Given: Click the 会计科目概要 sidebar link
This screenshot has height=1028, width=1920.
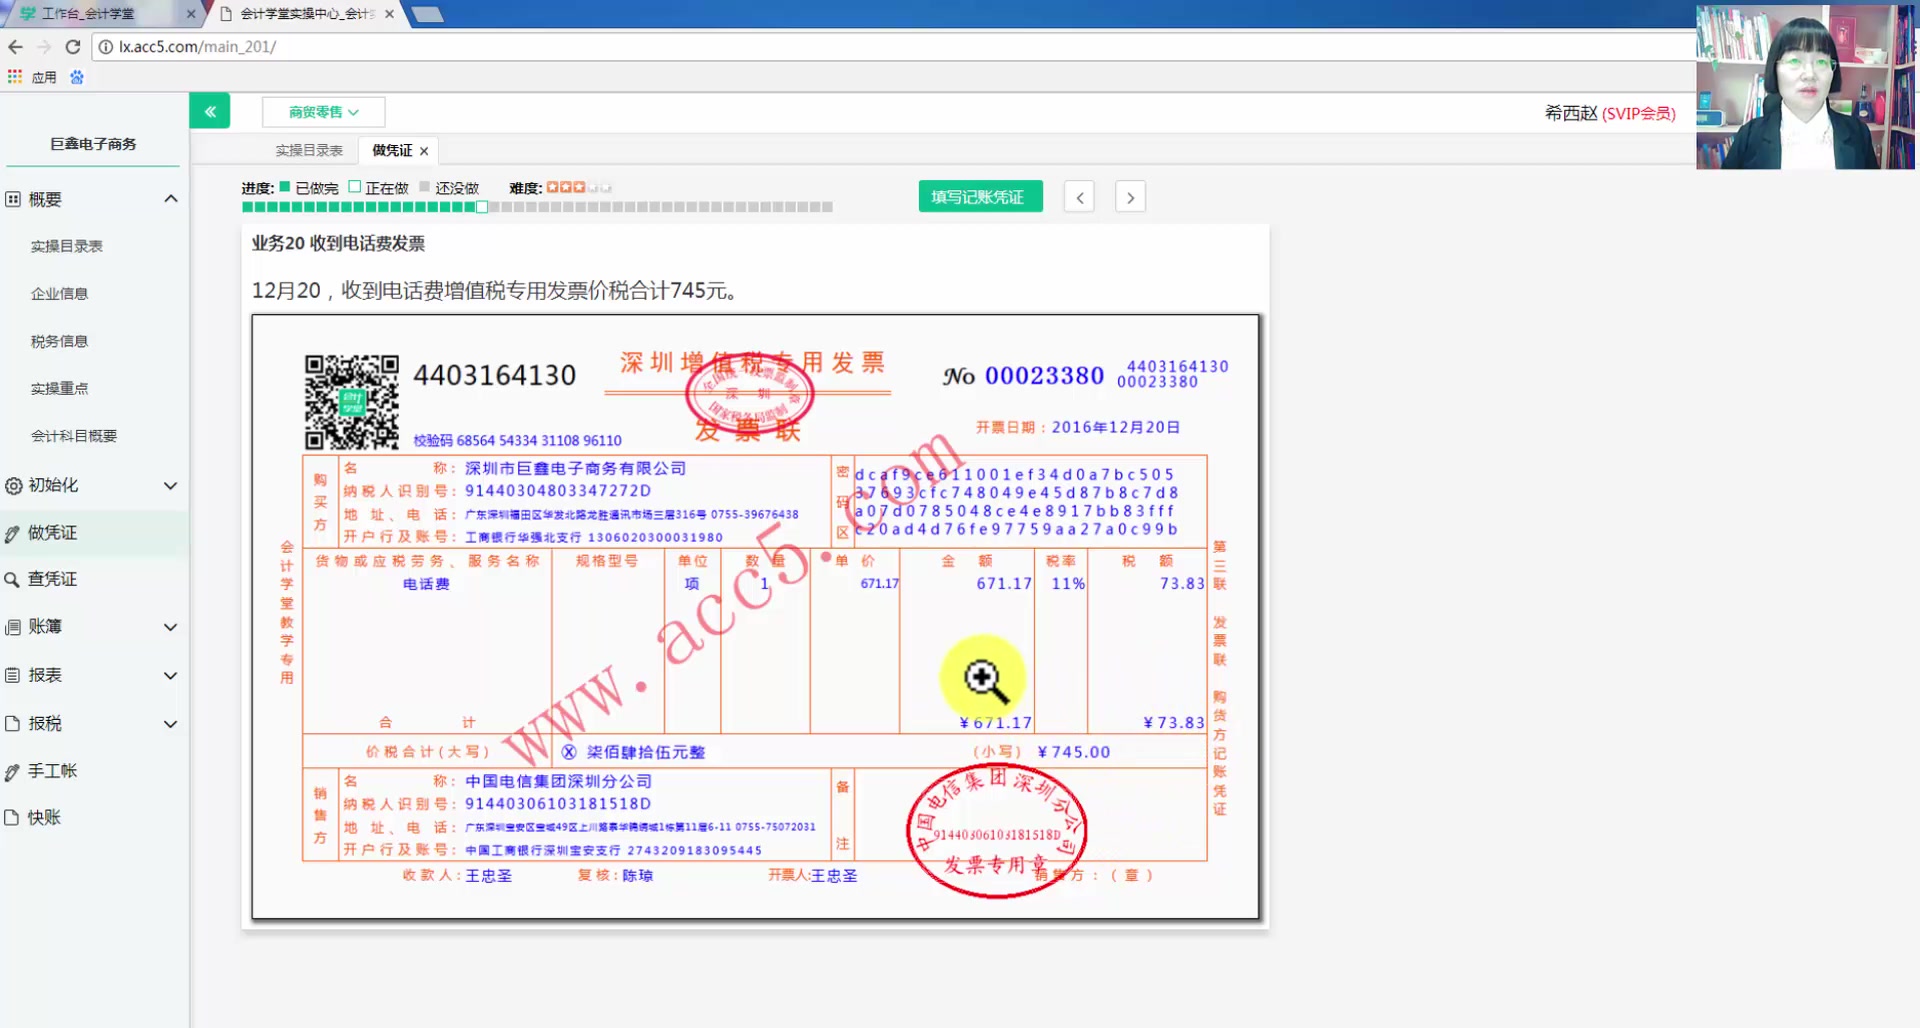Looking at the screenshot, I should click(x=74, y=435).
